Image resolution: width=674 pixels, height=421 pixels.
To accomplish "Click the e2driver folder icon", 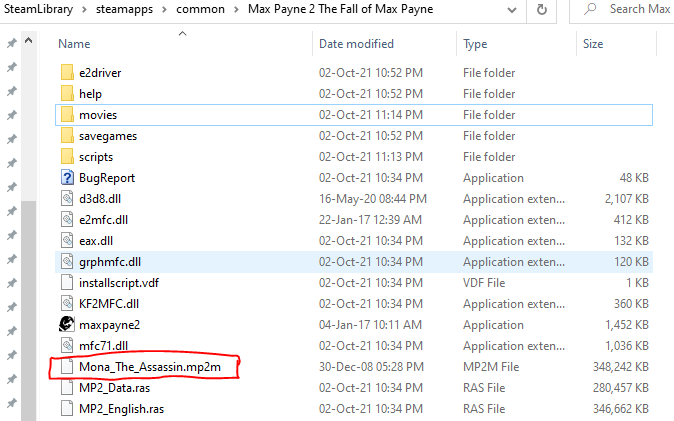I will (67, 73).
